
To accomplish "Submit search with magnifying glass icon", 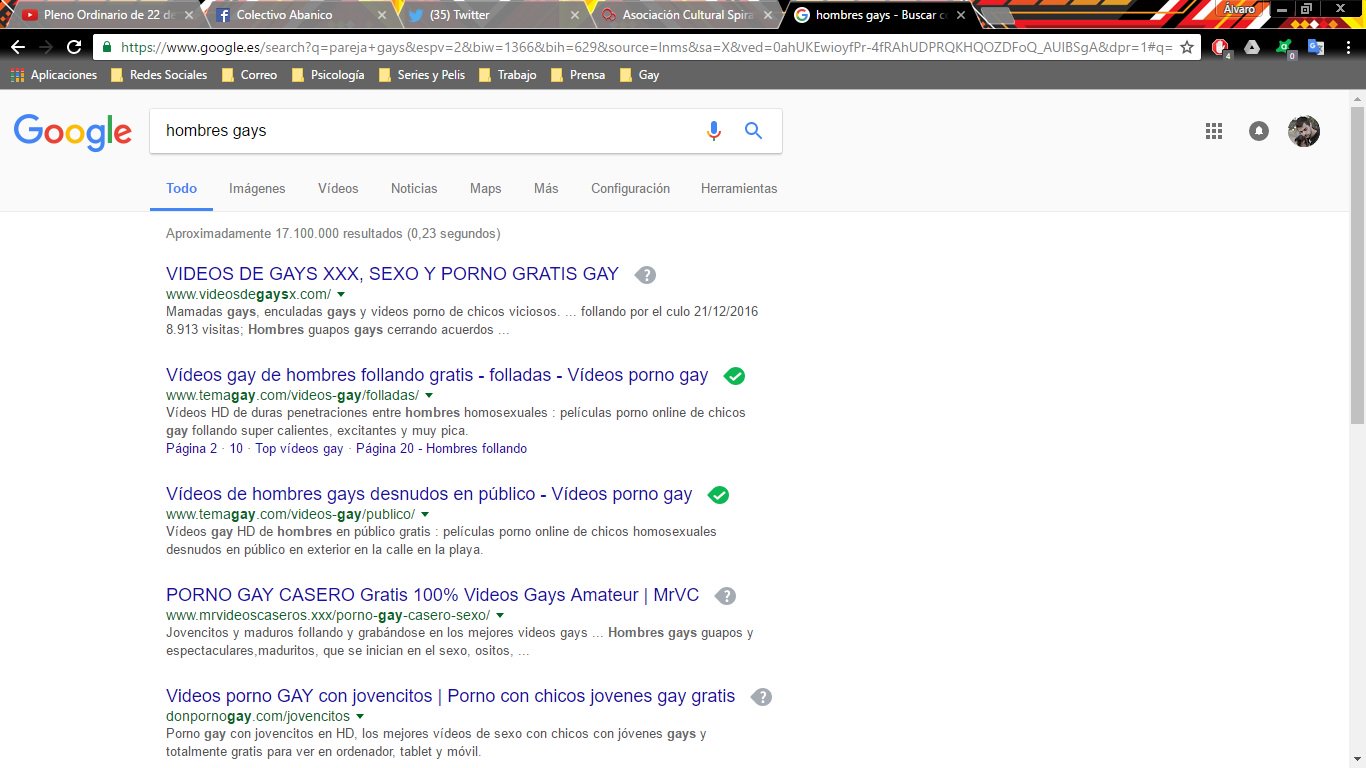I will click(754, 131).
